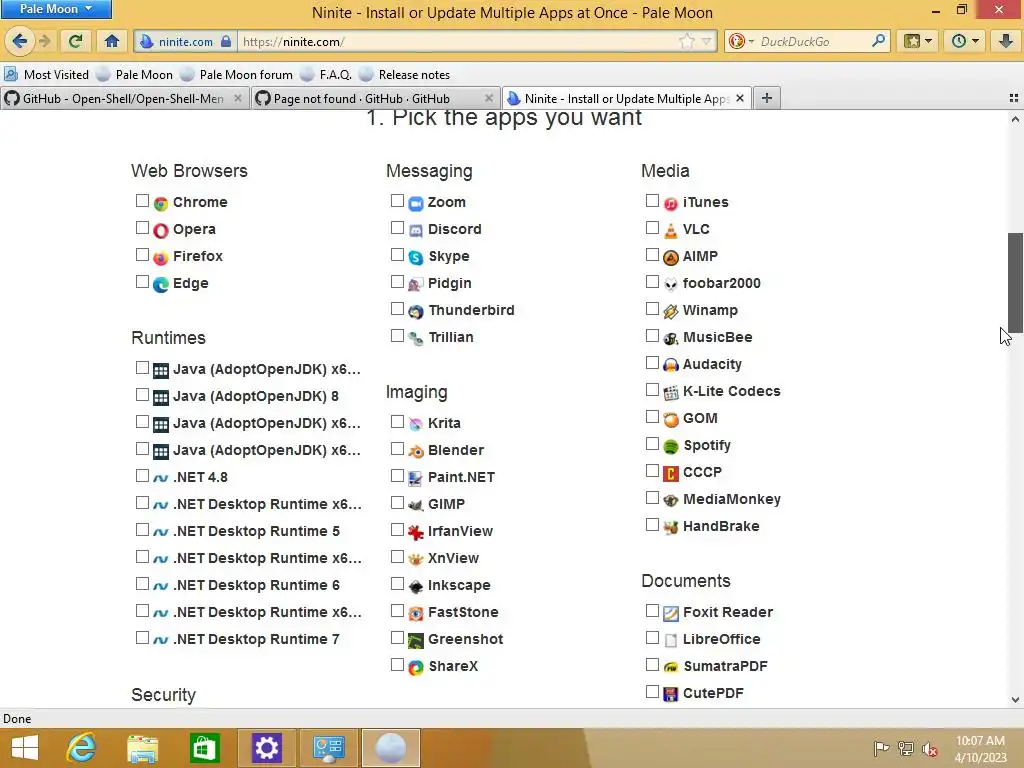Image resolution: width=1024 pixels, height=768 pixels.
Task: Select the LibreOffice checkbox
Action: (x=652, y=637)
